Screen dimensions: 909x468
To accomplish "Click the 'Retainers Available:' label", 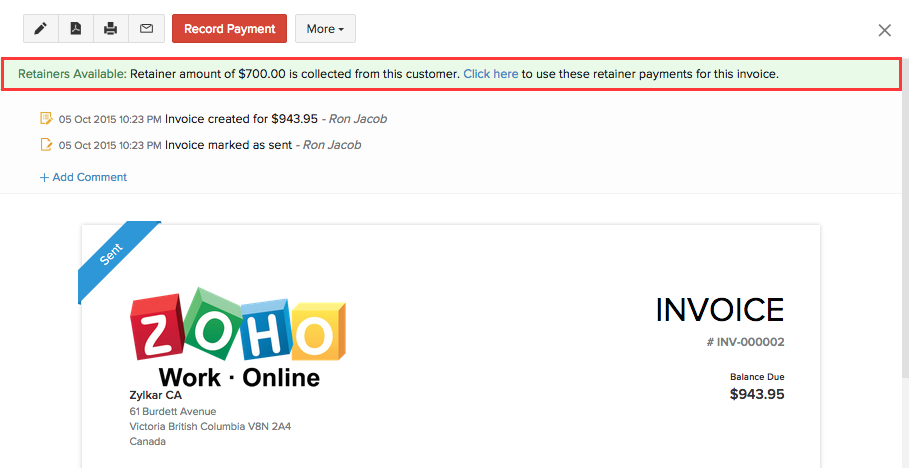I will 72,74.
